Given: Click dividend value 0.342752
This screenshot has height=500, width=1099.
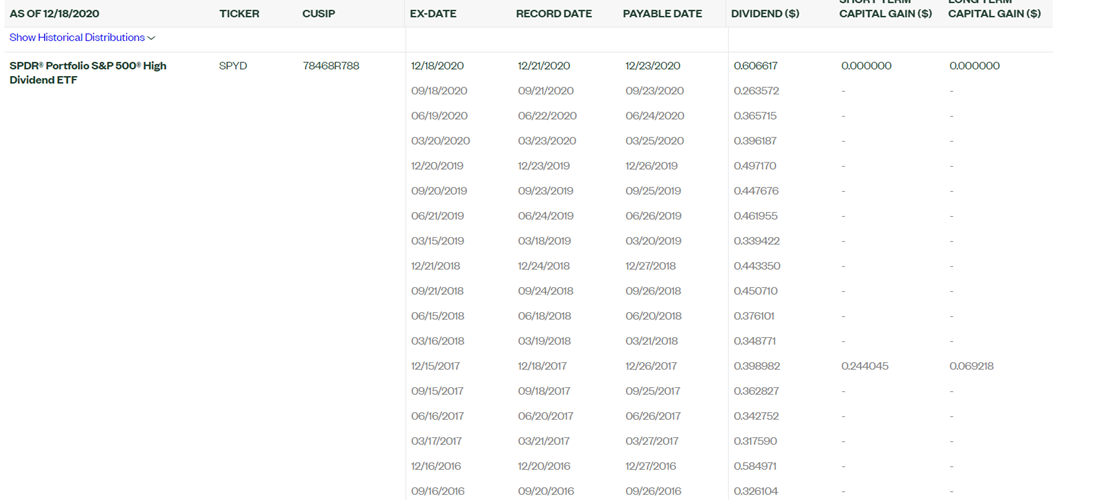Looking at the screenshot, I should click(x=756, y=417).
